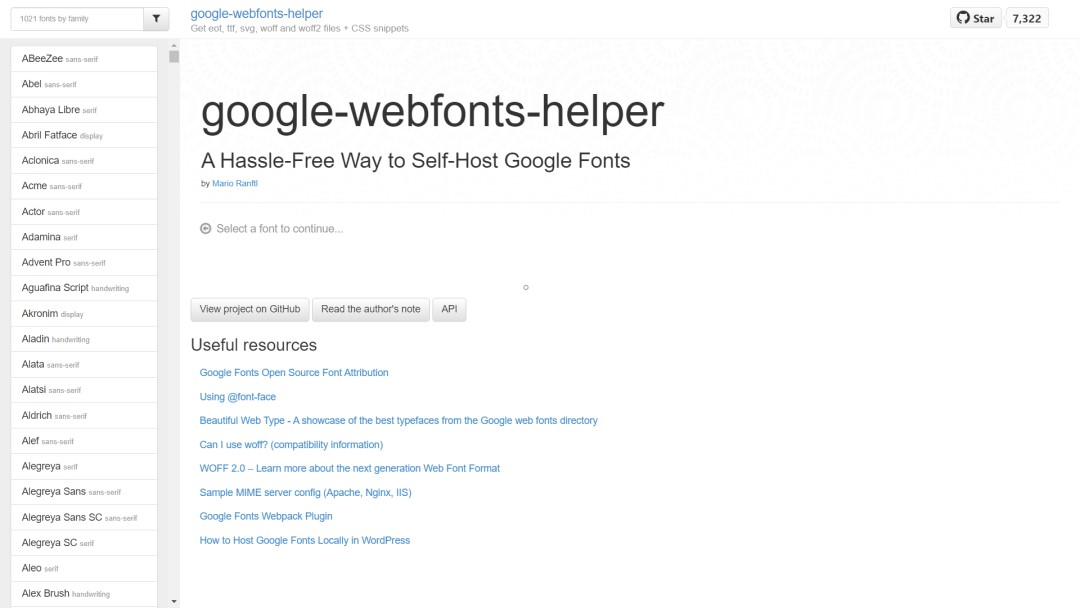Visit the Mario Ranftl author link

coord(234,182)
